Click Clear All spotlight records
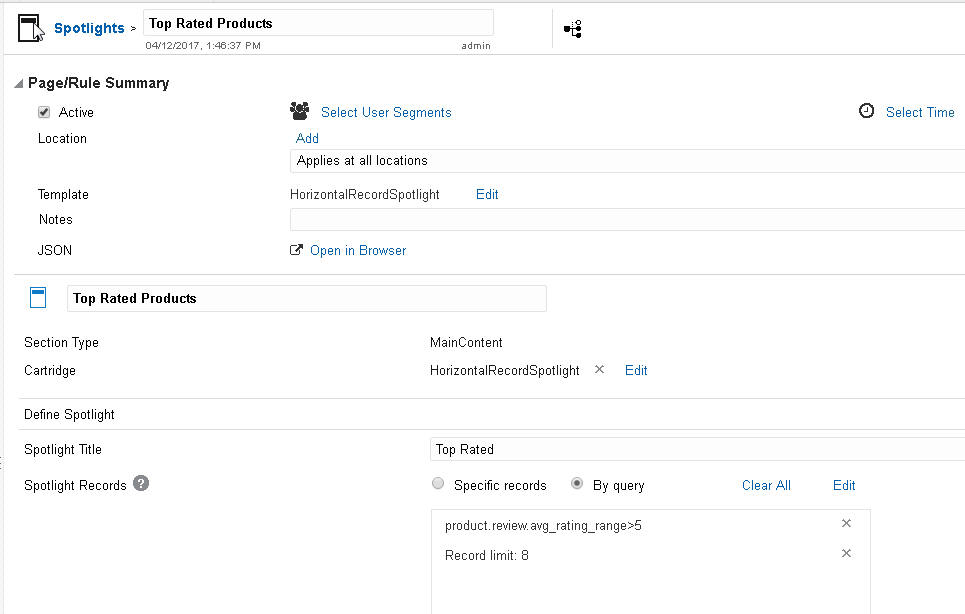 click(766, 485)
